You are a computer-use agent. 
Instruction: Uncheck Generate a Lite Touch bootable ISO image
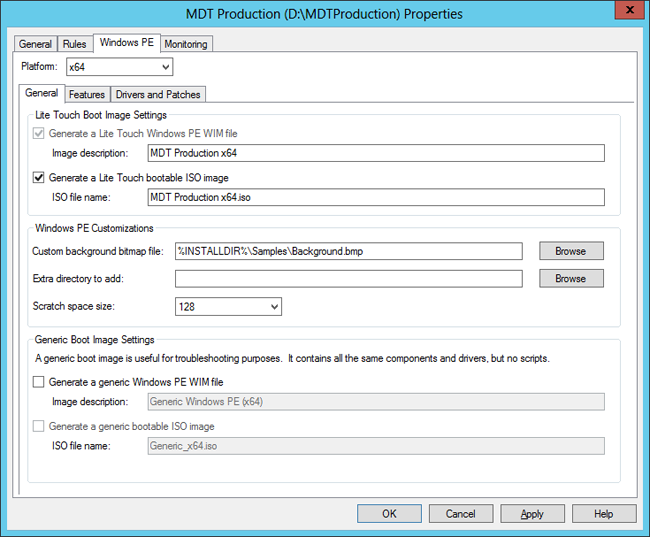coord(40,178)
